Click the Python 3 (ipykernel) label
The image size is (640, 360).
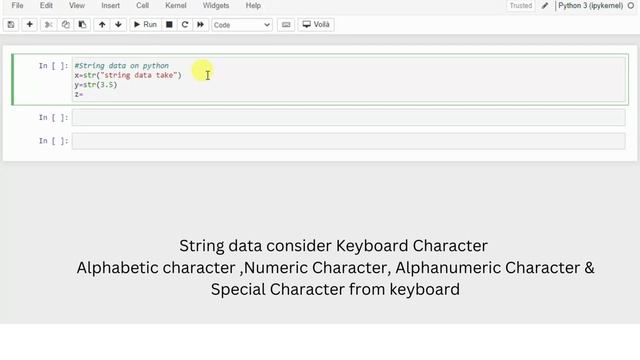[591, 6]
